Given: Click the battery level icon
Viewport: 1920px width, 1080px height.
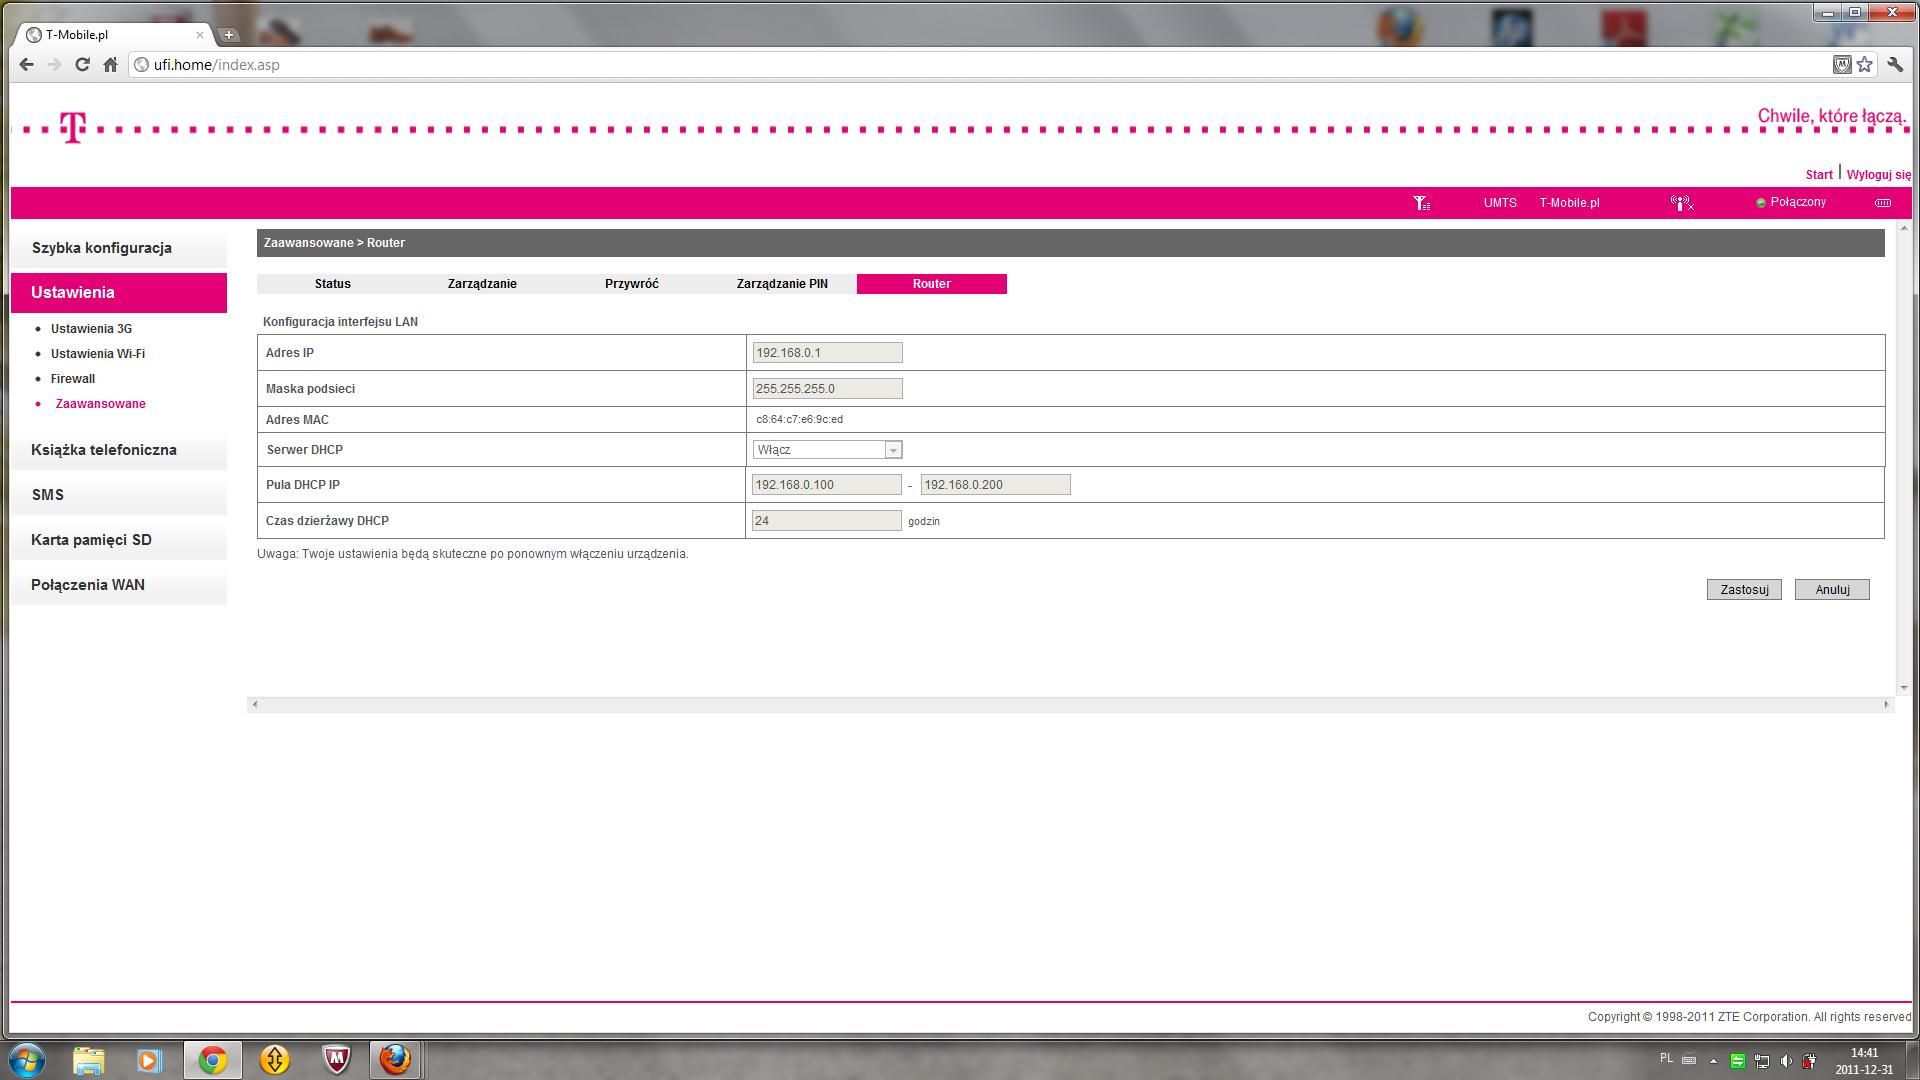Looking at the screenshot, I should [x=1883, y=203].
